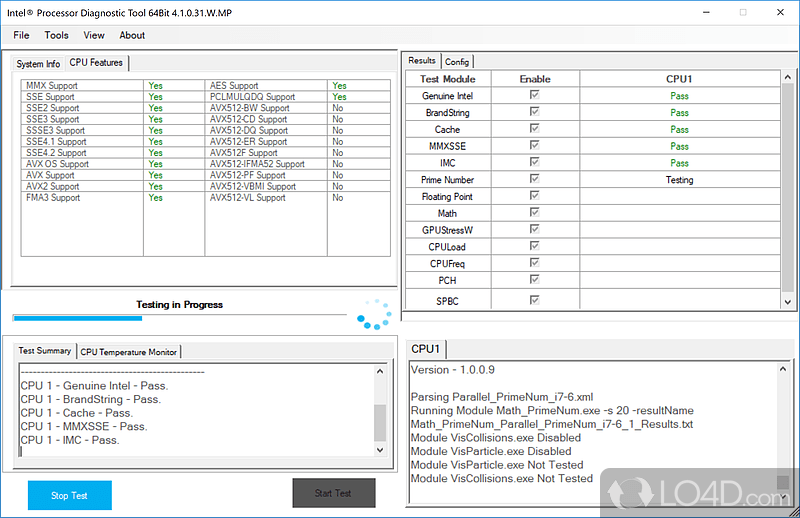
Task: Switch to the Results tab
Action: point(422,60)
